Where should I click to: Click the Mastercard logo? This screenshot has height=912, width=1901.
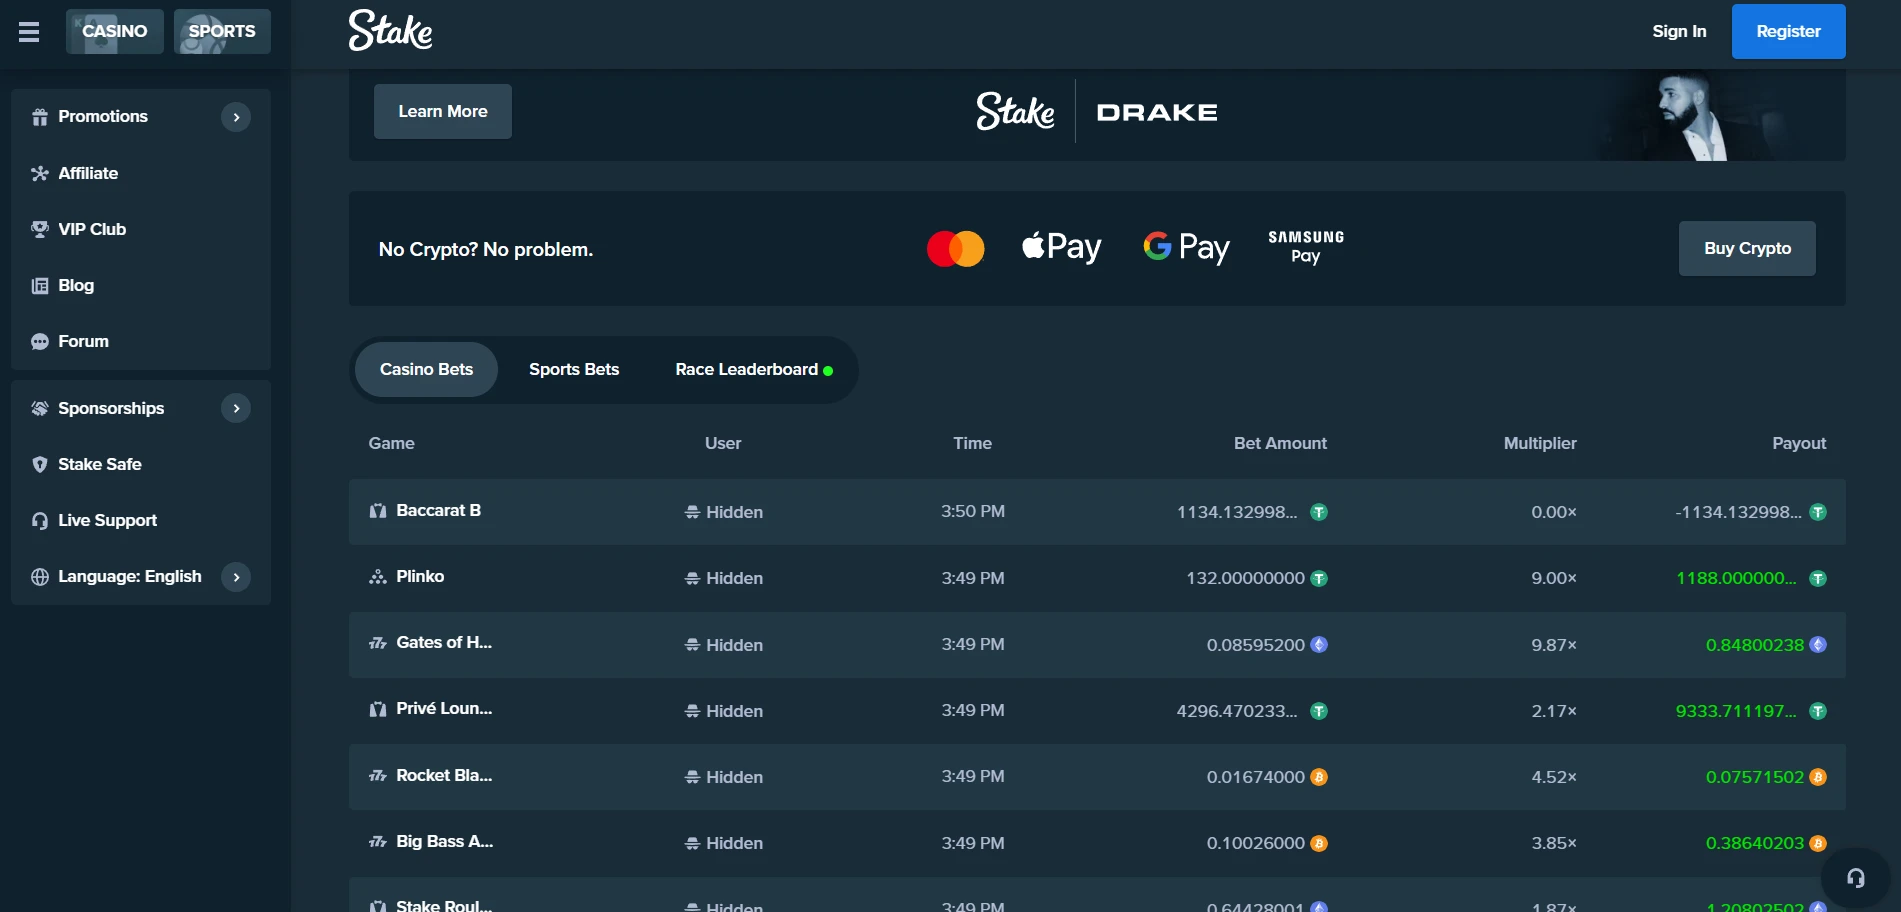point(955,248)
